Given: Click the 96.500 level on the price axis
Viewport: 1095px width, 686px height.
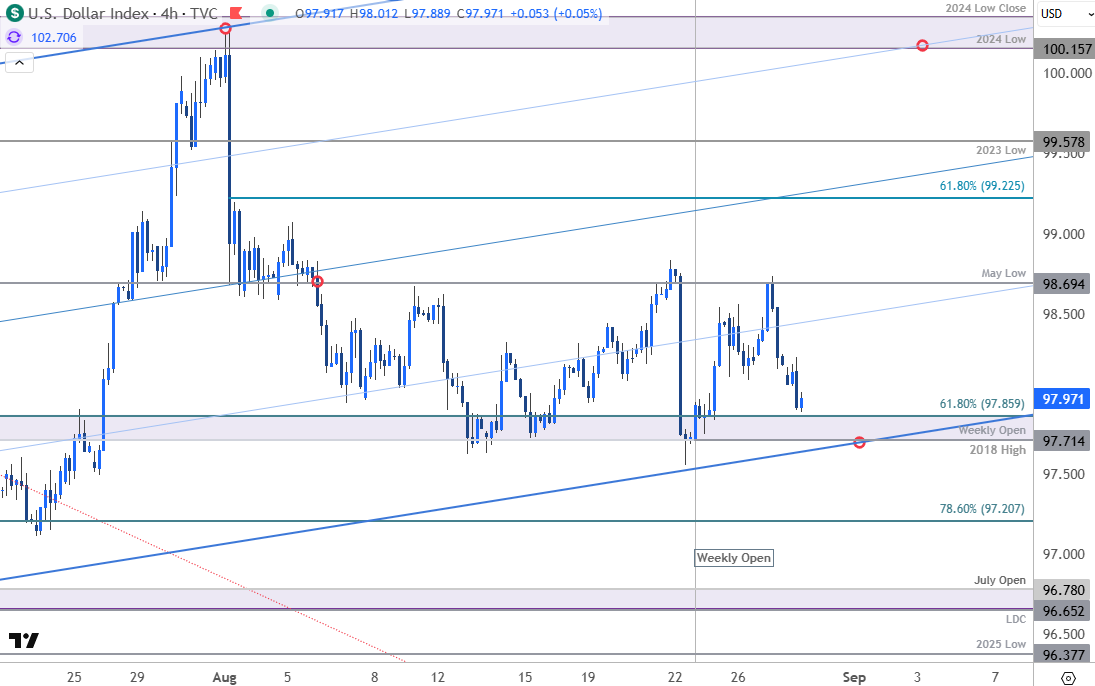Looking at the screenshot, I should tap(1064, 634).
